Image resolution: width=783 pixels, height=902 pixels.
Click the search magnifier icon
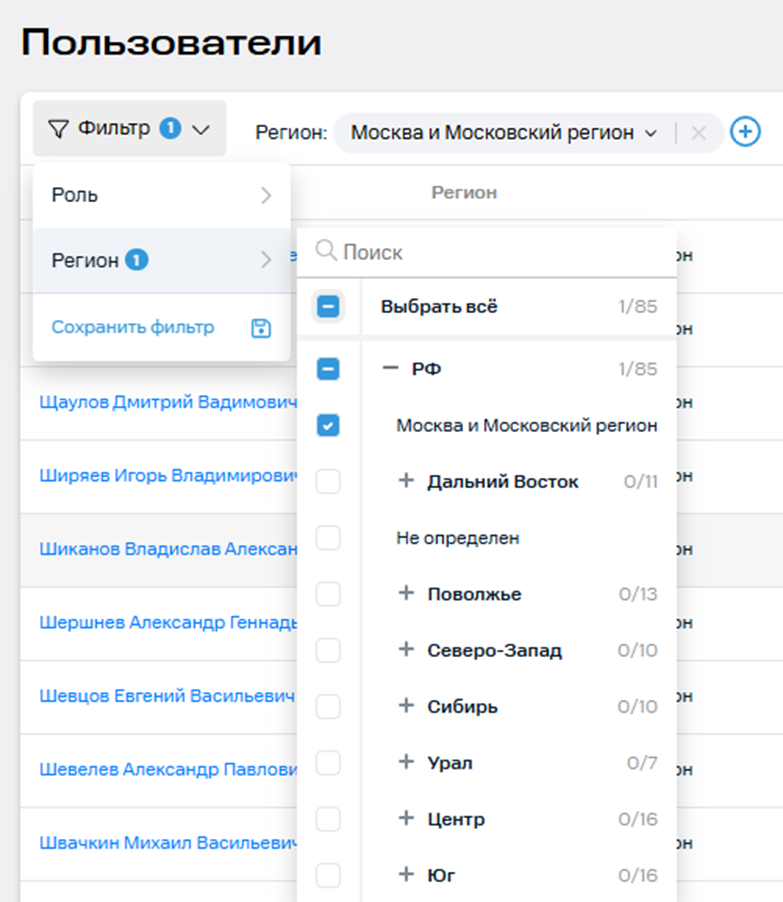point(326,251)
